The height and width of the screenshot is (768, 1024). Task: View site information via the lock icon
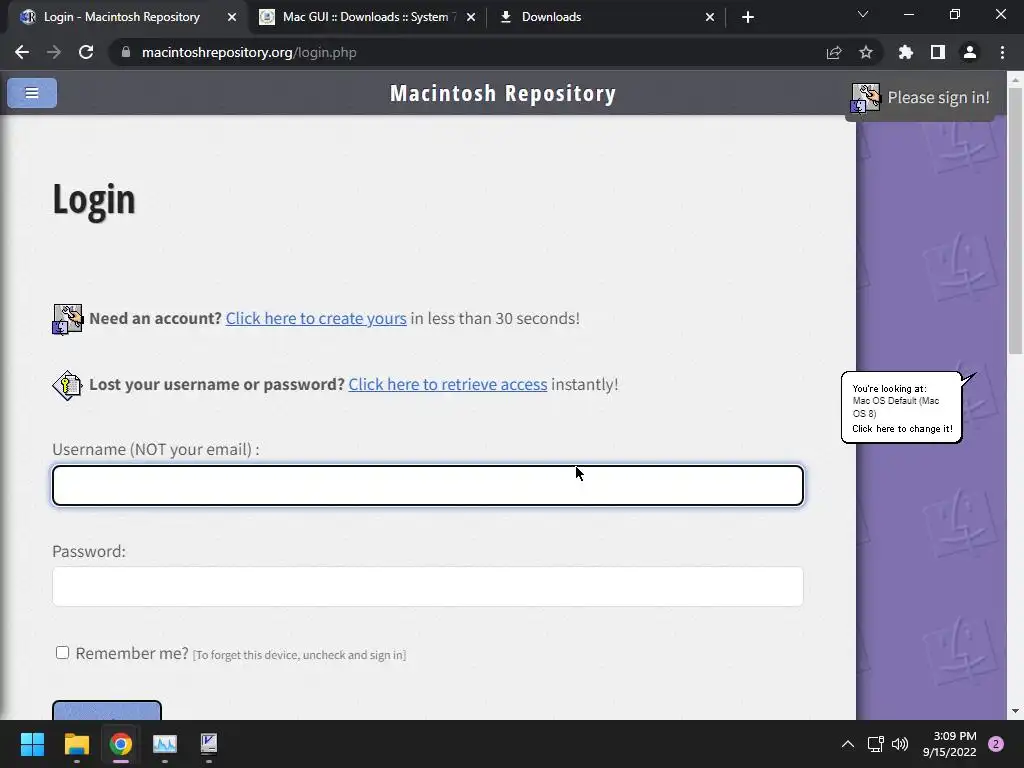click(x=125, y=52)
